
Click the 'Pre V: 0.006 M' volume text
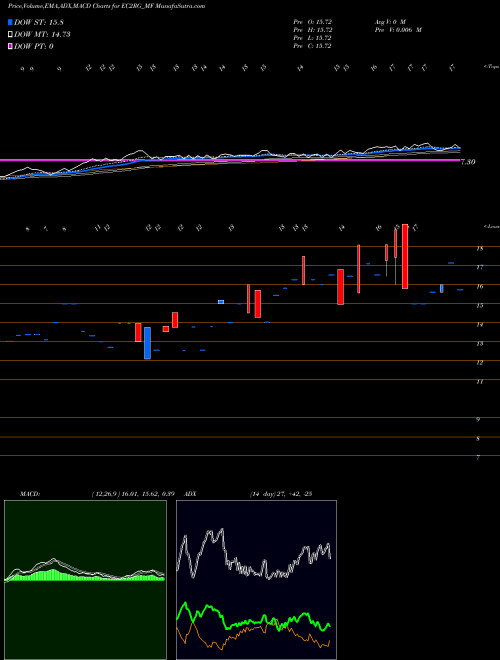398,30
